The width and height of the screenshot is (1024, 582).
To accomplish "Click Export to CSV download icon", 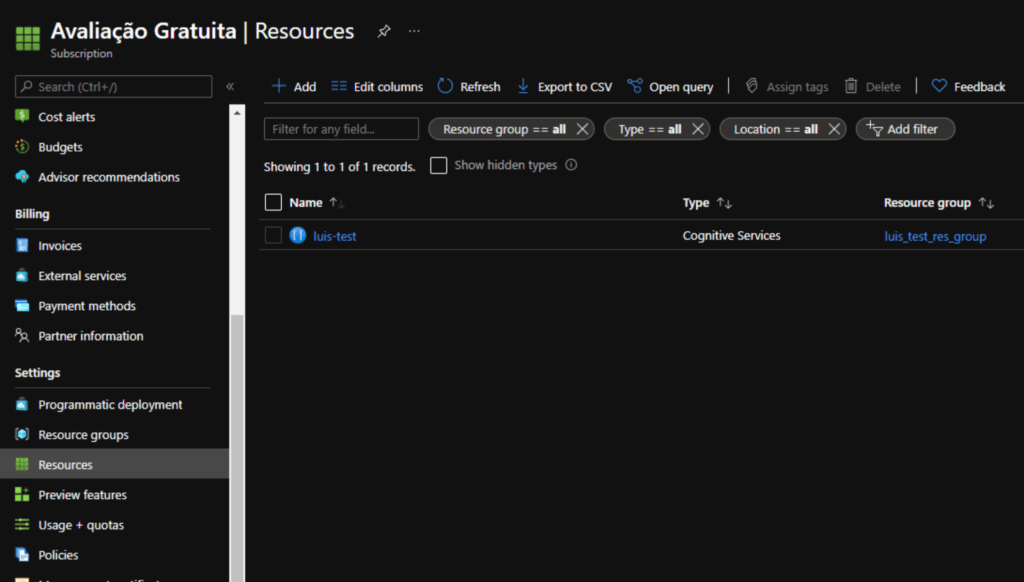I will pyautogui.click(x=523, y=87).
